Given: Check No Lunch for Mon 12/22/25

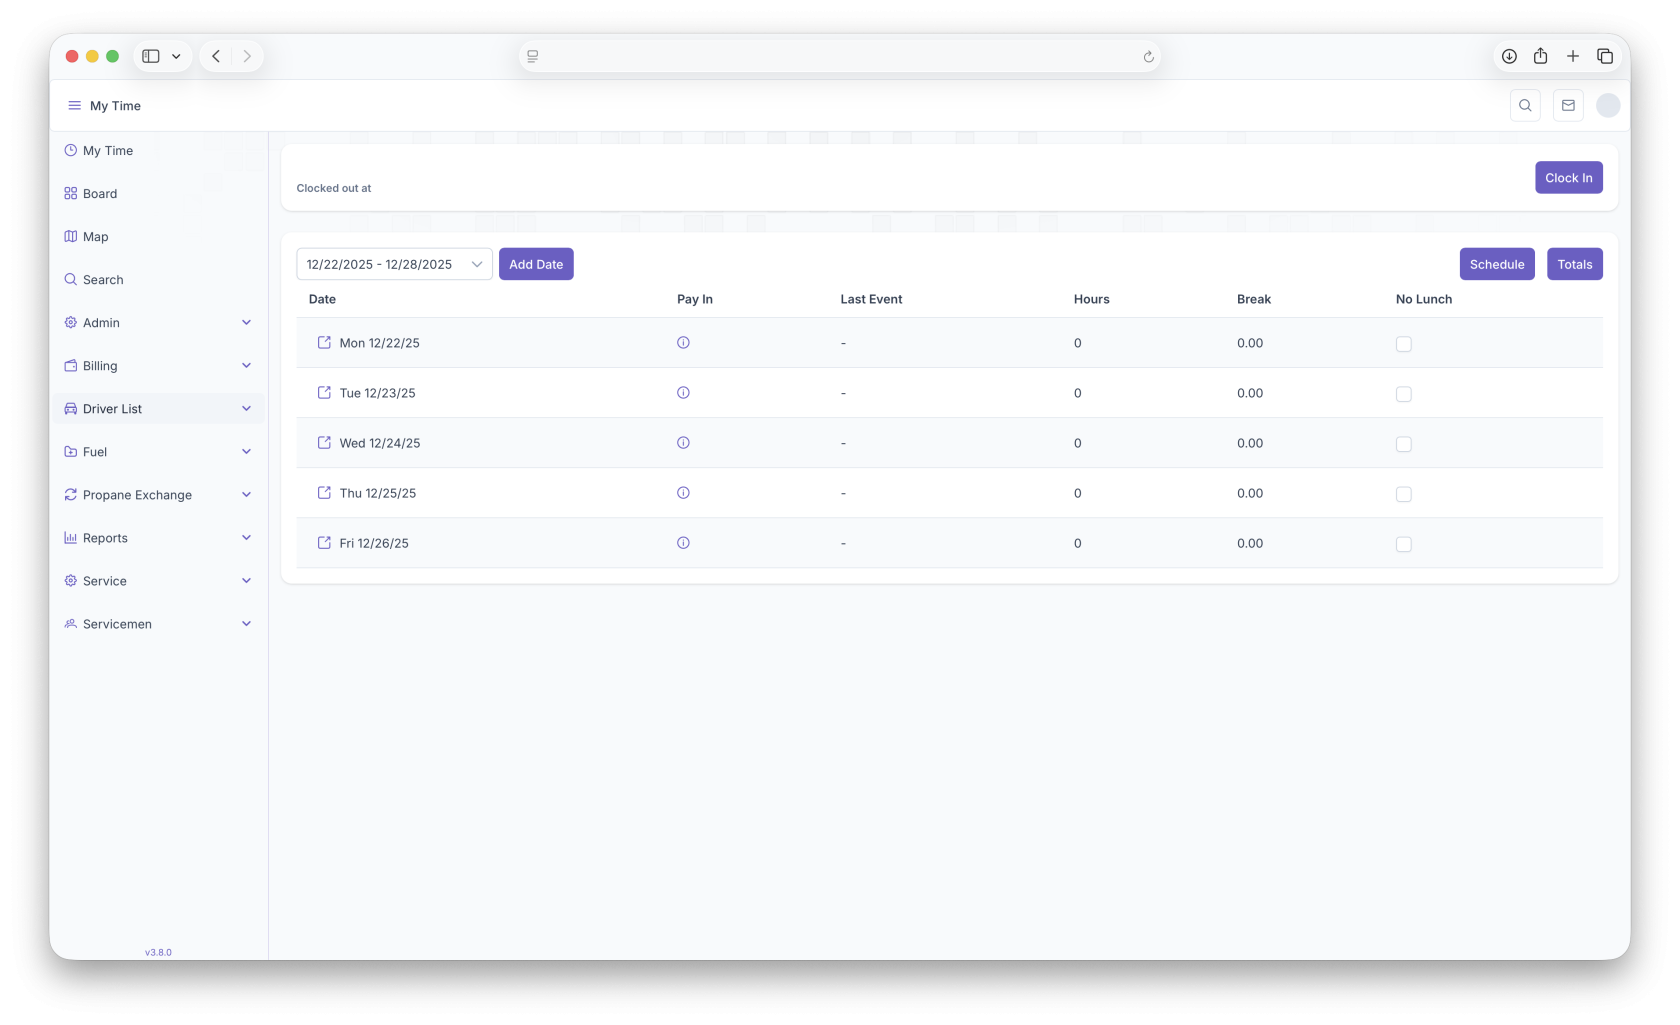Looking at the screenshot, I should 1404,344.
